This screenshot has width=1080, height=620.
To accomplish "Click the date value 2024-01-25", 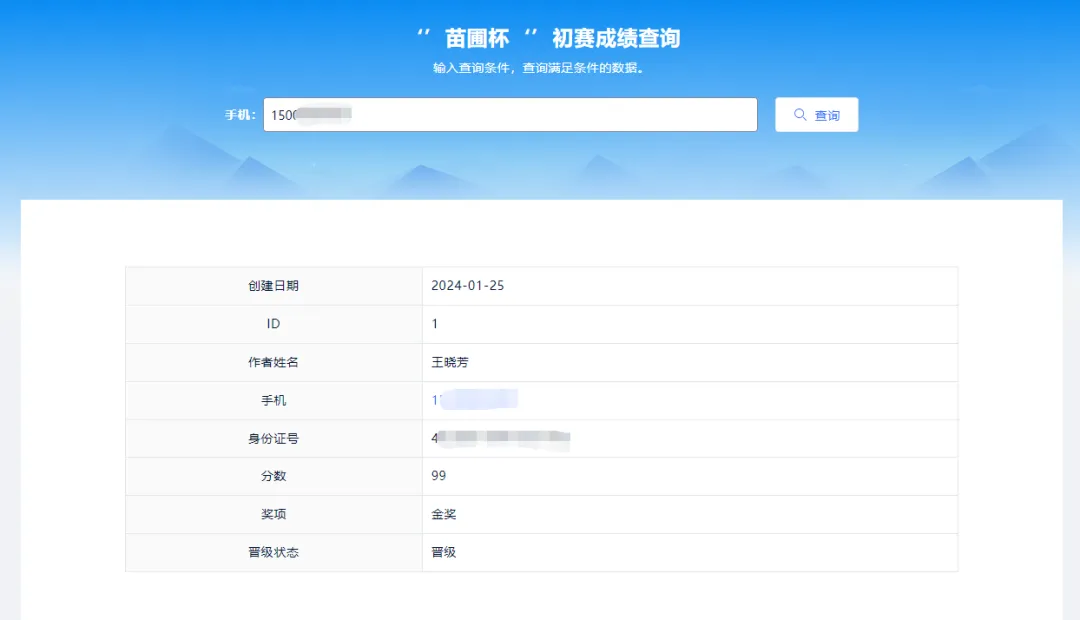I will click(467, 286).
